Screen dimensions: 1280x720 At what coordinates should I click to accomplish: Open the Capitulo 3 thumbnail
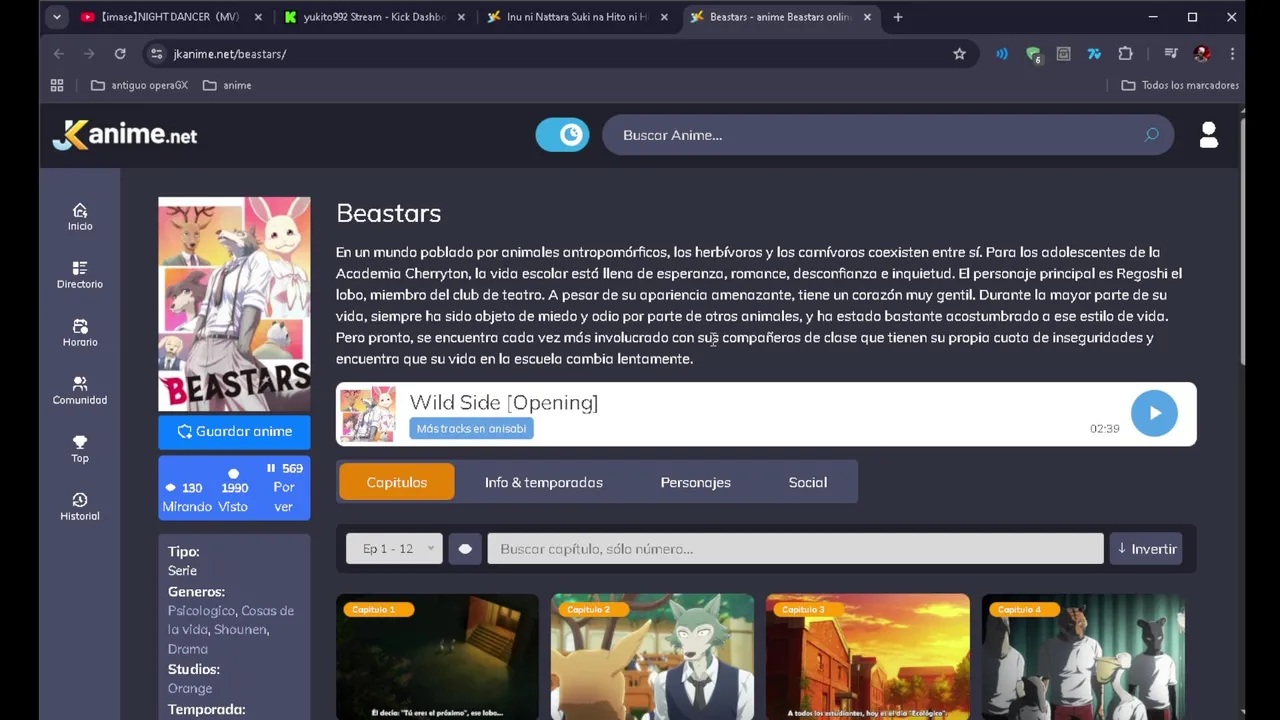[867, 657]
